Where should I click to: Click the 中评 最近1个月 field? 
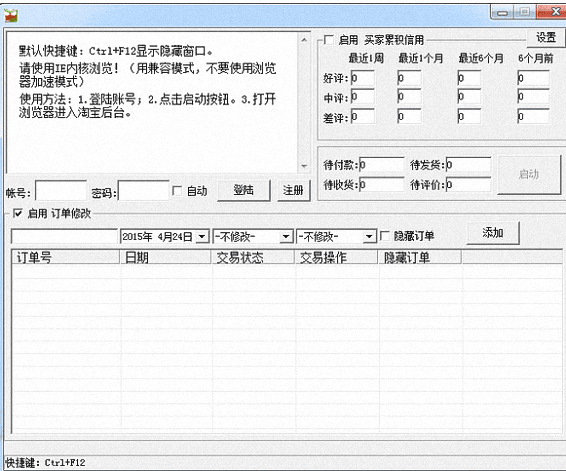409,97
